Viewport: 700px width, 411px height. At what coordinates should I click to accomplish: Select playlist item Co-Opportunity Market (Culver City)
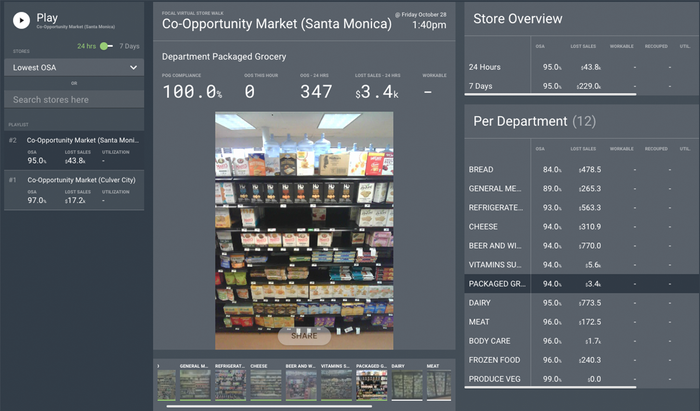pos(74,190)
